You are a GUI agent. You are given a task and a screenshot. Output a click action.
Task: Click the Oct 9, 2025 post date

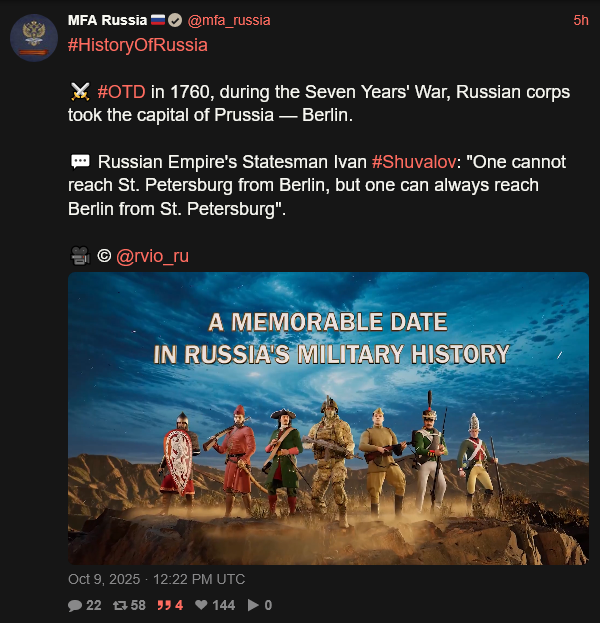(x=156, y=579)
